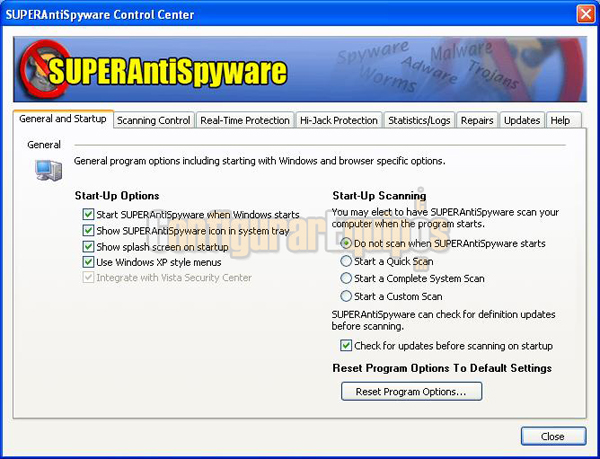Viewport: 600px width, 459px height.
Task: Open the Repairs tab
Action: click(x=477, y=120)
